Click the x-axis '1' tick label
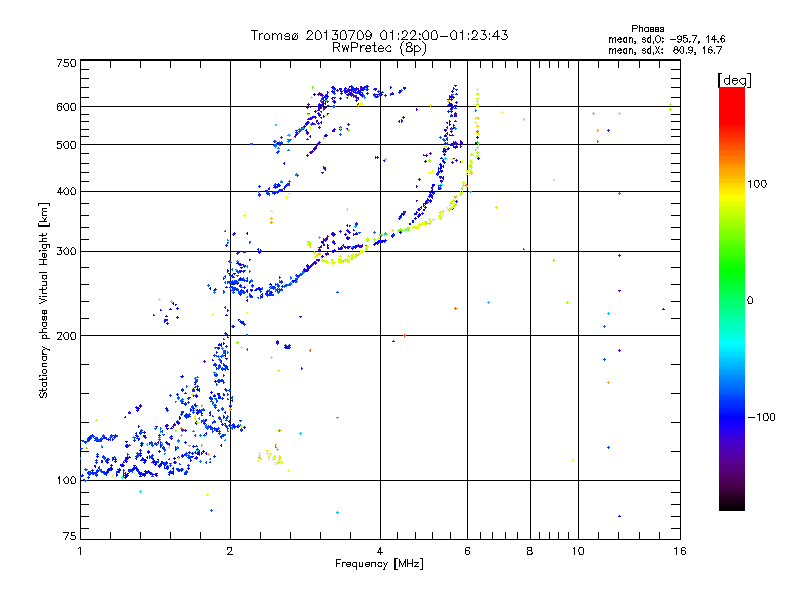Screen dimensions: 800x600 (80, 551)
